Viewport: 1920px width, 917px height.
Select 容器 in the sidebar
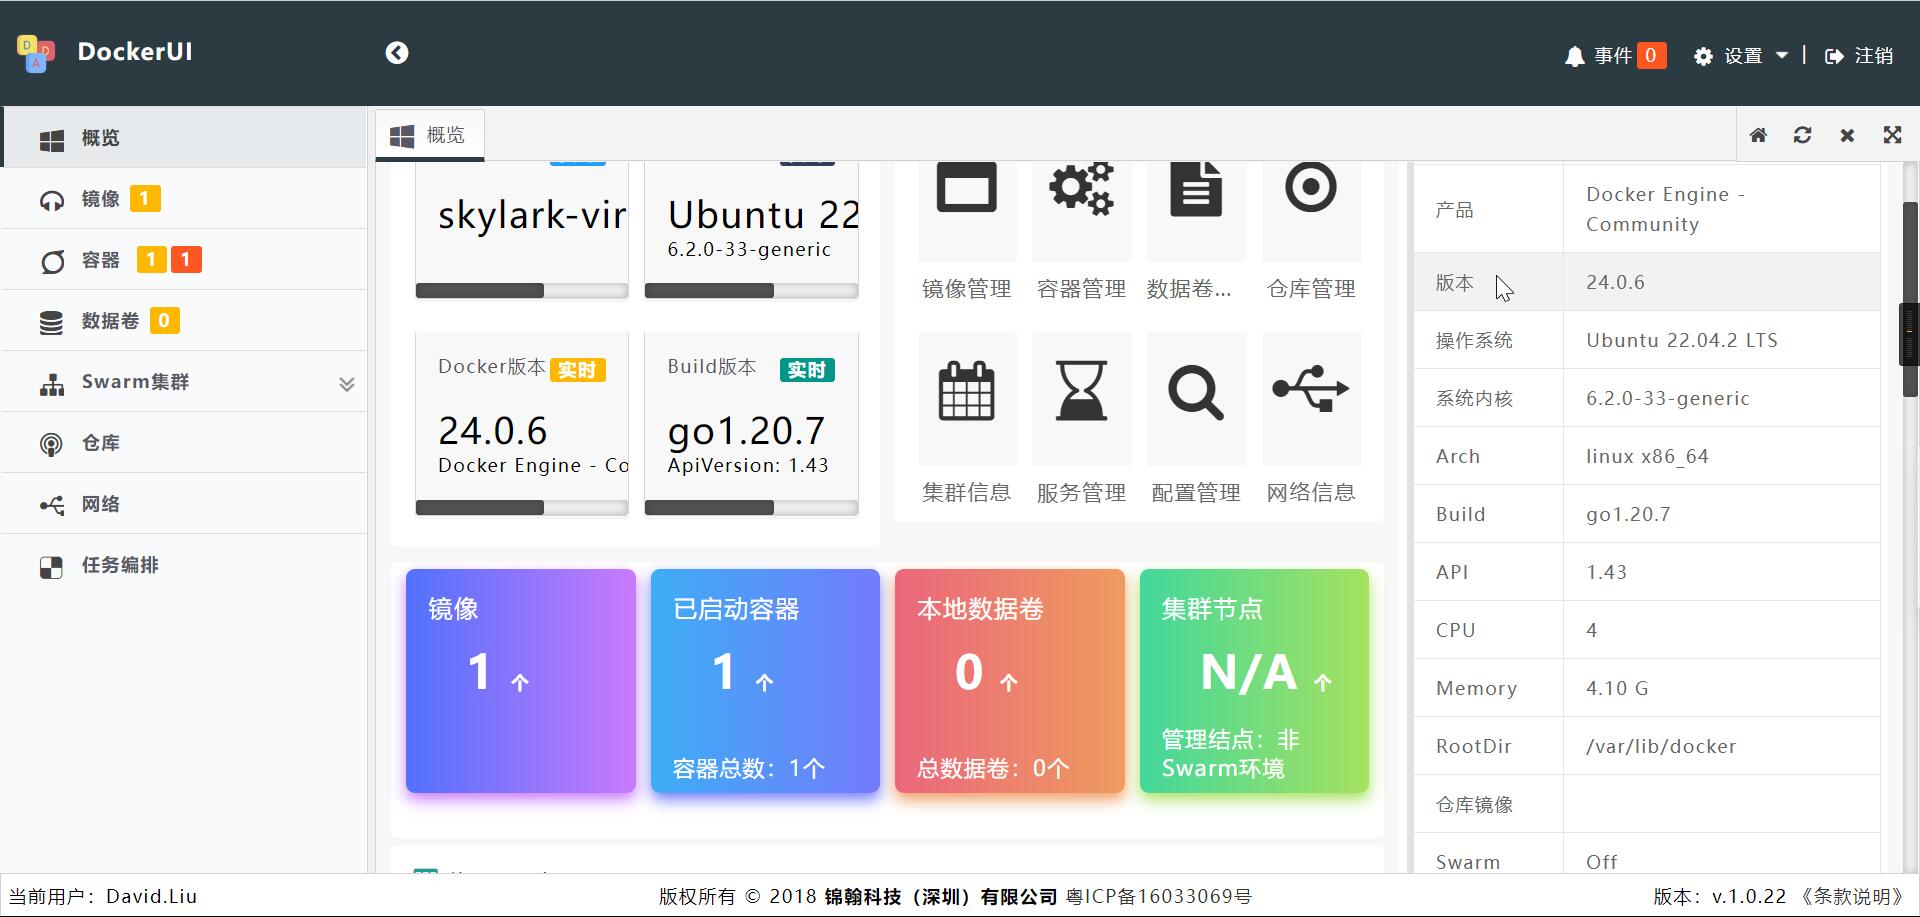(x=100, y=260)
